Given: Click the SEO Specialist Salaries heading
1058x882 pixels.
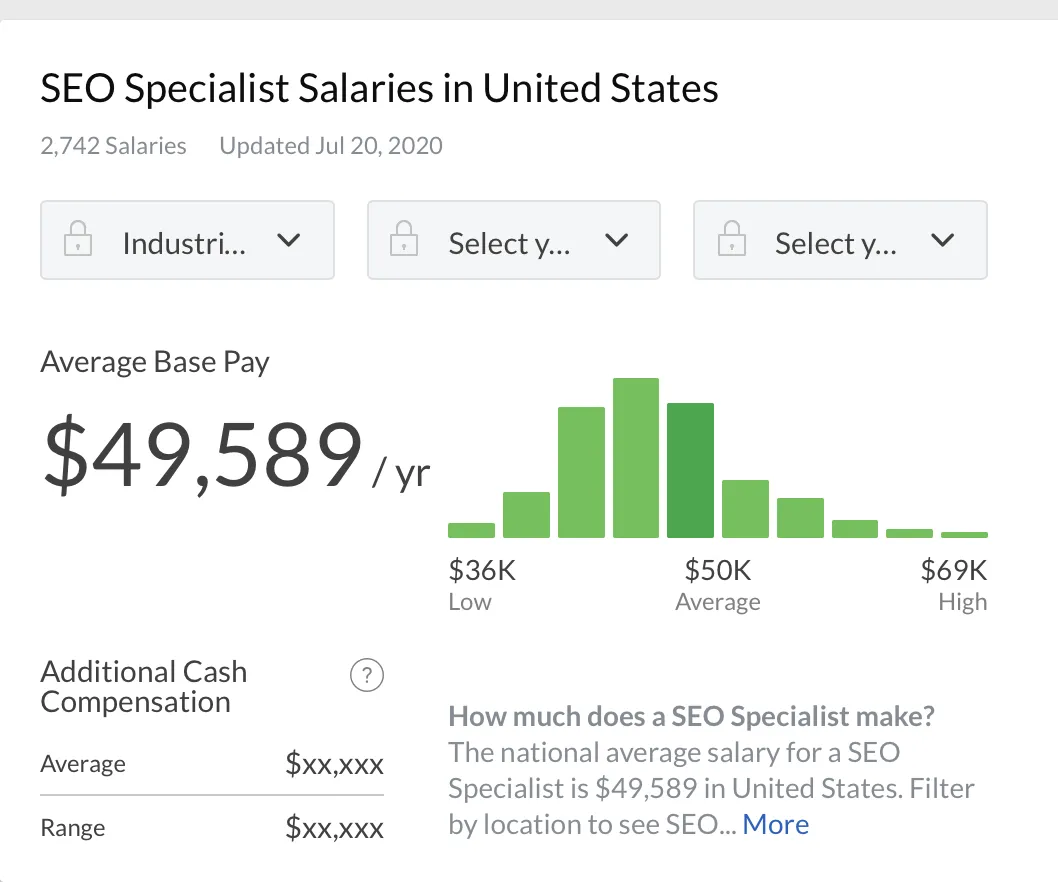Looking at the screenshot, I should 379,88.
